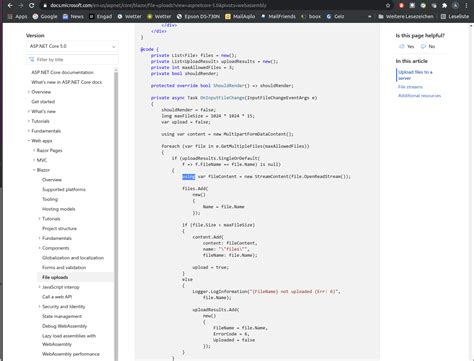Open the Wetter bookmark beside Epson DS-730N
474x361 pixels.
click(x=159, y=16)
